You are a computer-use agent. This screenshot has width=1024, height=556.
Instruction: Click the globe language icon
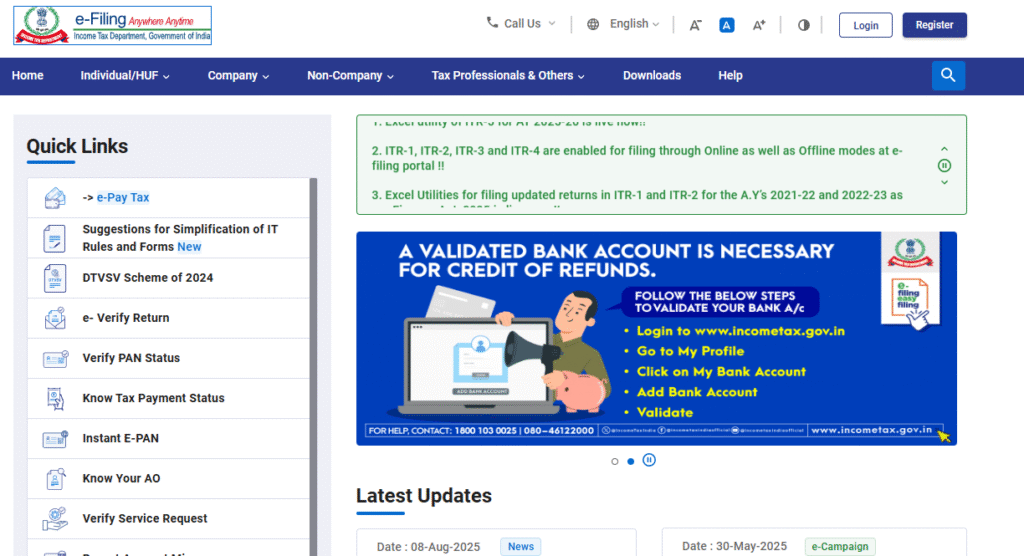[x=593, y=24]
